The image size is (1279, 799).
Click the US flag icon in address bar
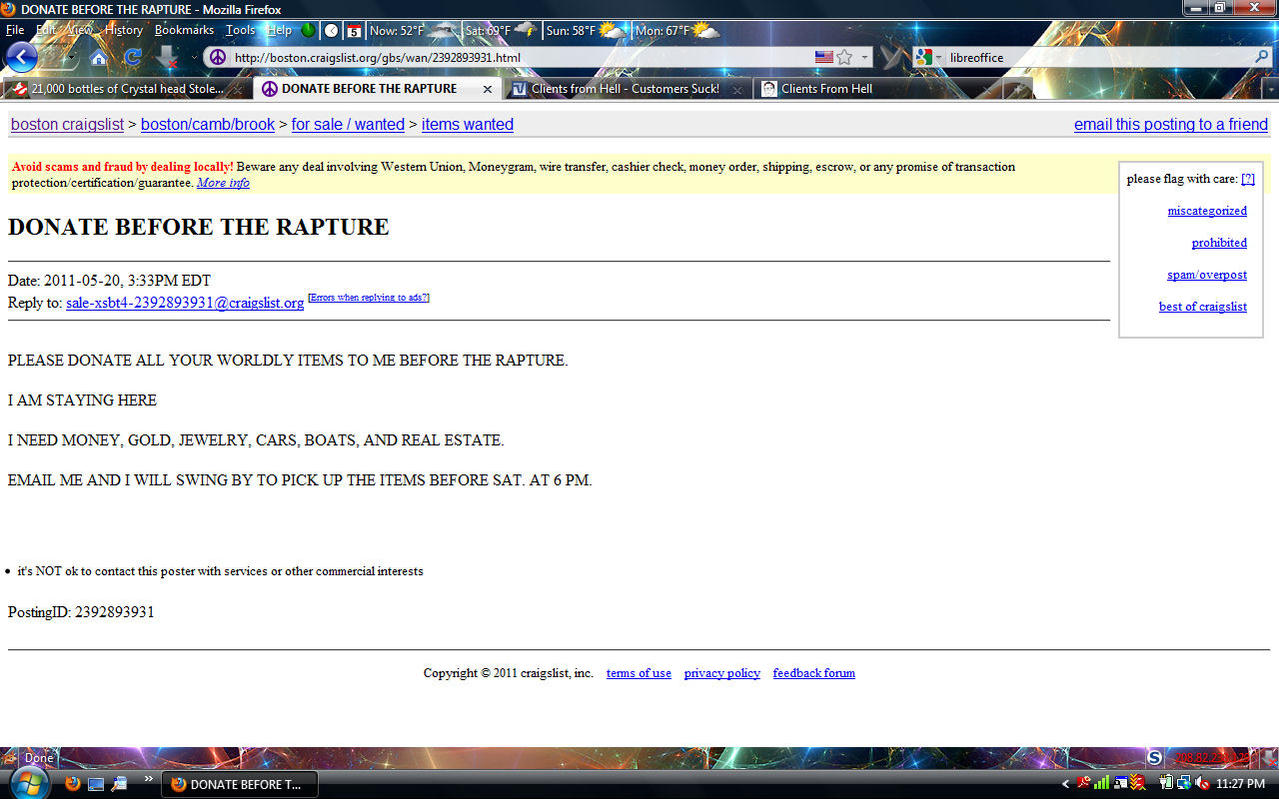click(x=824, y=57)
